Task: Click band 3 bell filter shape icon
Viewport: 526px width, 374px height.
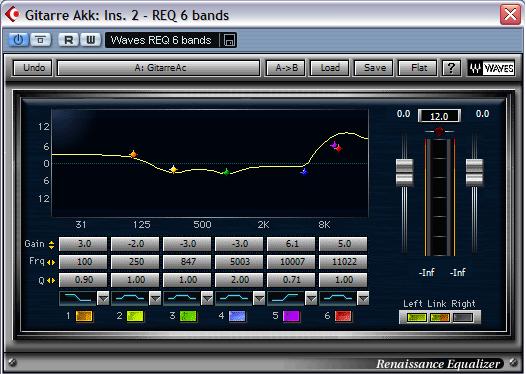Action: [182, 298]
